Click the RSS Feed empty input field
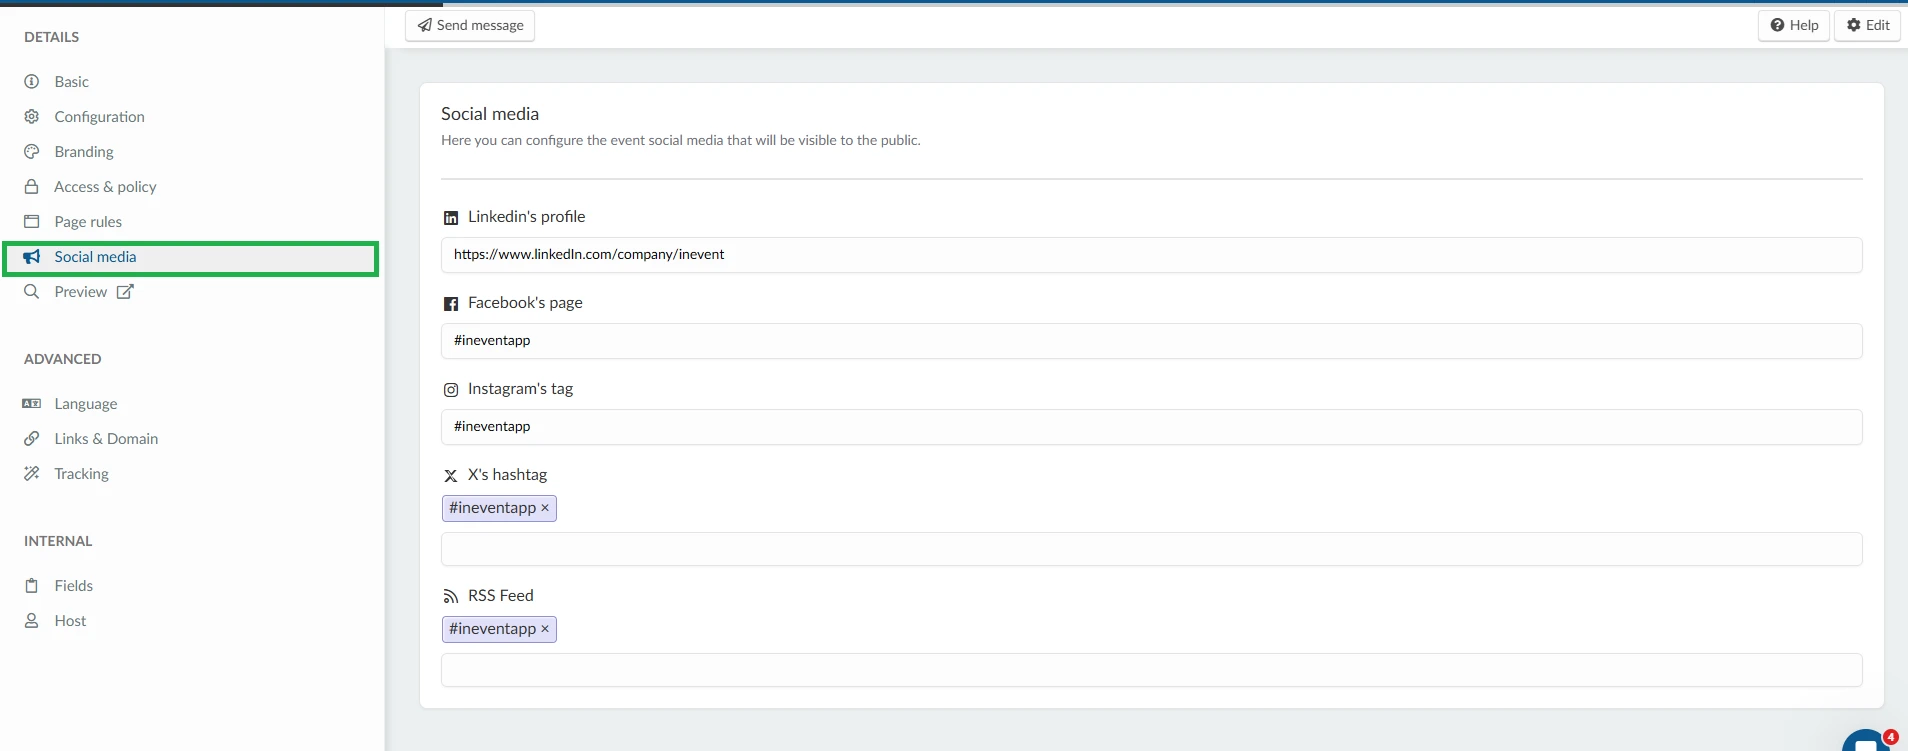This screenshot has height=751, width=1908. [1151, 670]
